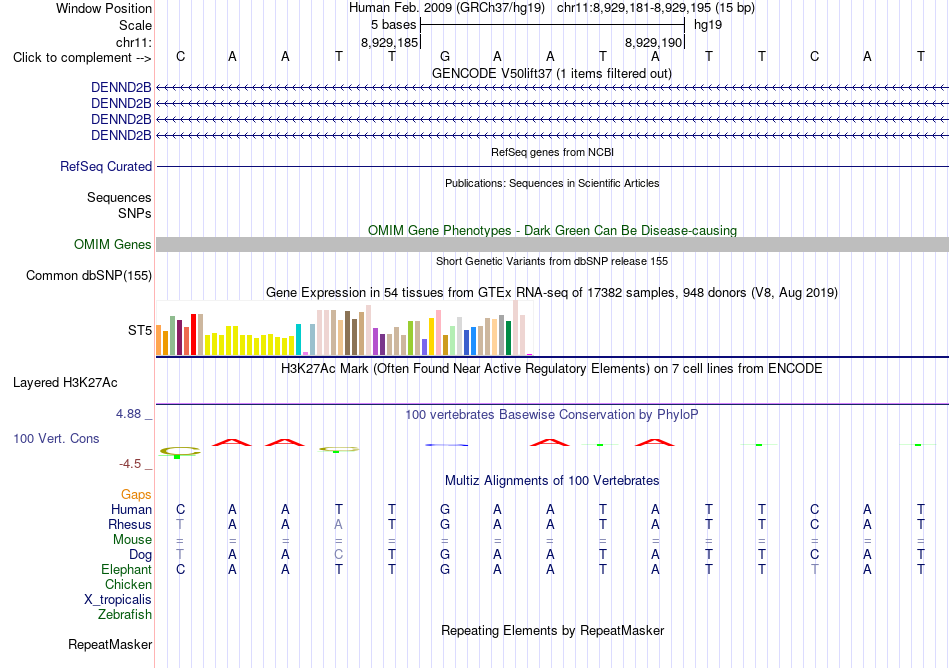Click the 'SNPs' publications subtrack label
Viewport: 950px width, 668px height.
click(135, 213)
